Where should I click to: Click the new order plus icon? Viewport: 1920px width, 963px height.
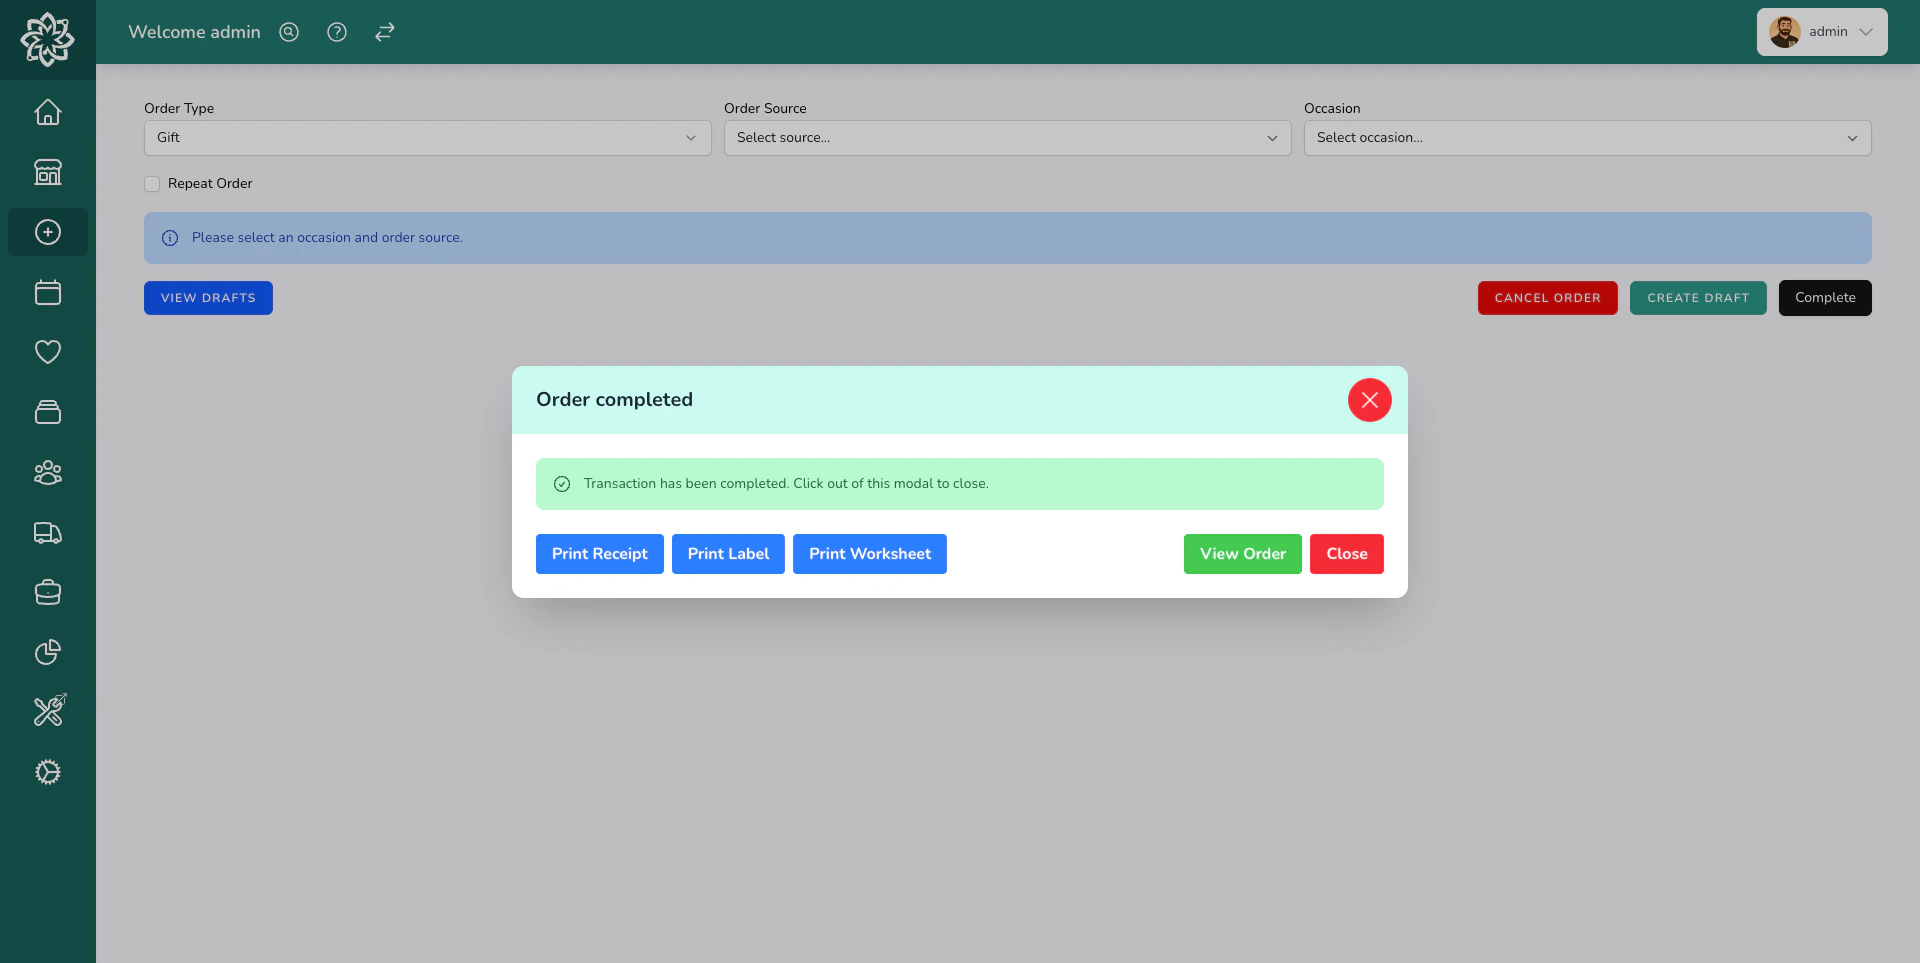click(x=47, y=232)
